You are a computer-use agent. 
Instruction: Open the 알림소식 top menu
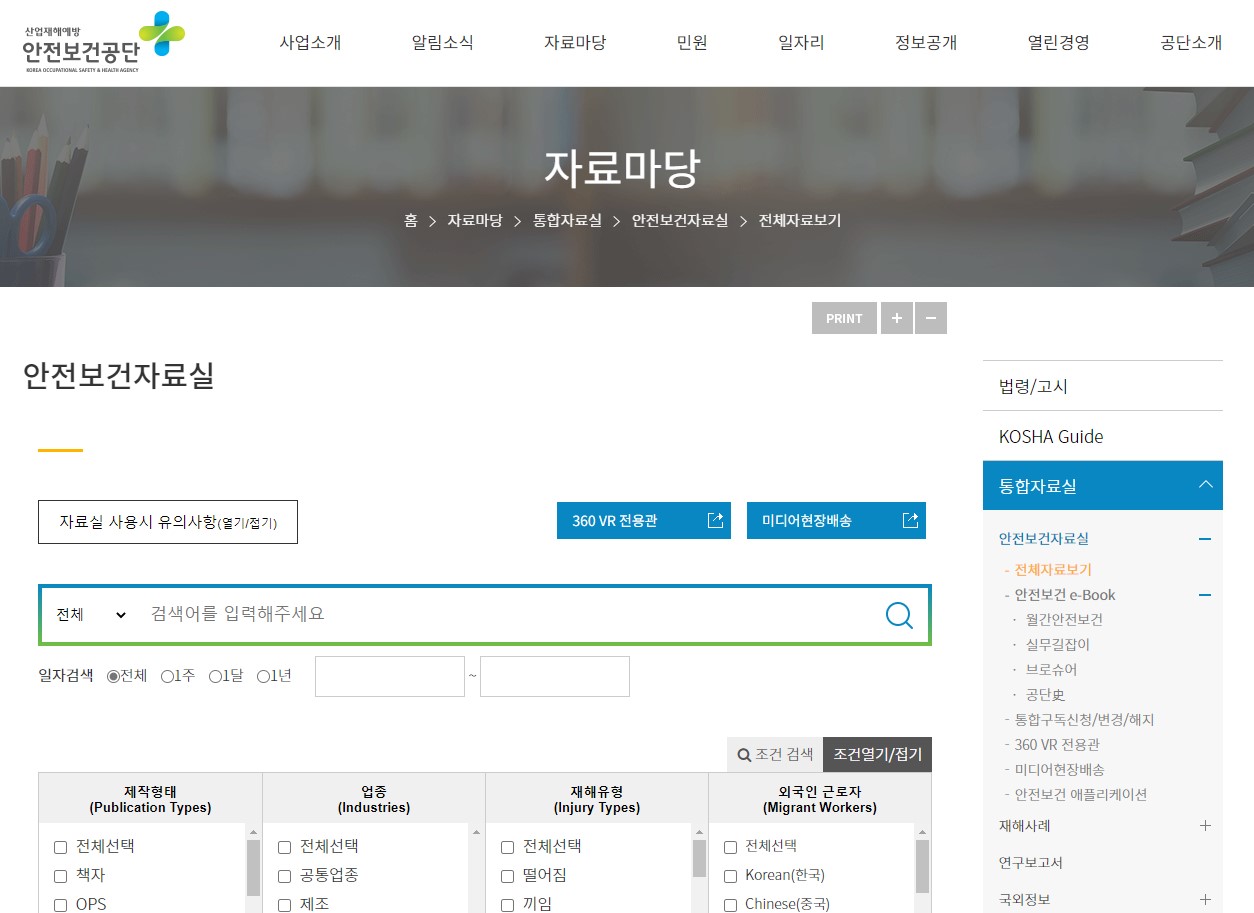(442, 42)
